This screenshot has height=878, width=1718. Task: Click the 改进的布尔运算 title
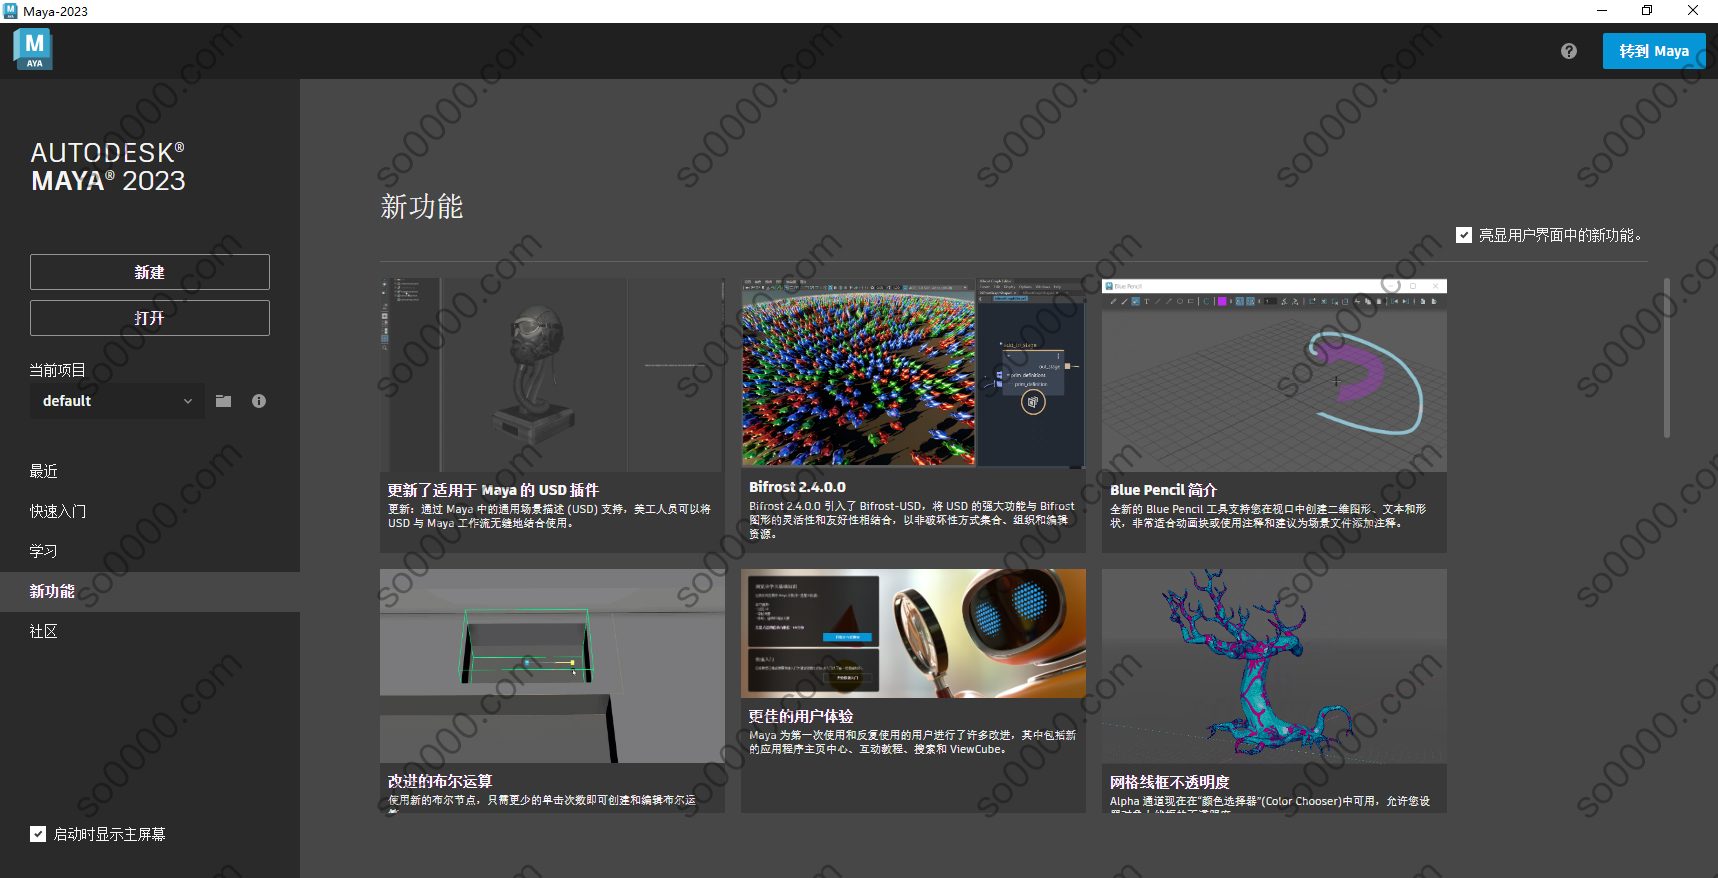click(440, 781)
